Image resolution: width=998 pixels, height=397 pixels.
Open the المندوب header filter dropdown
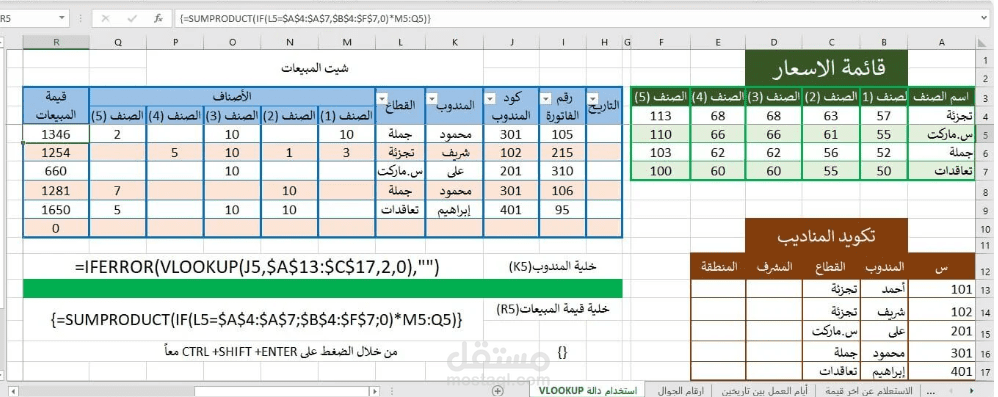click(x=433, y=99)
